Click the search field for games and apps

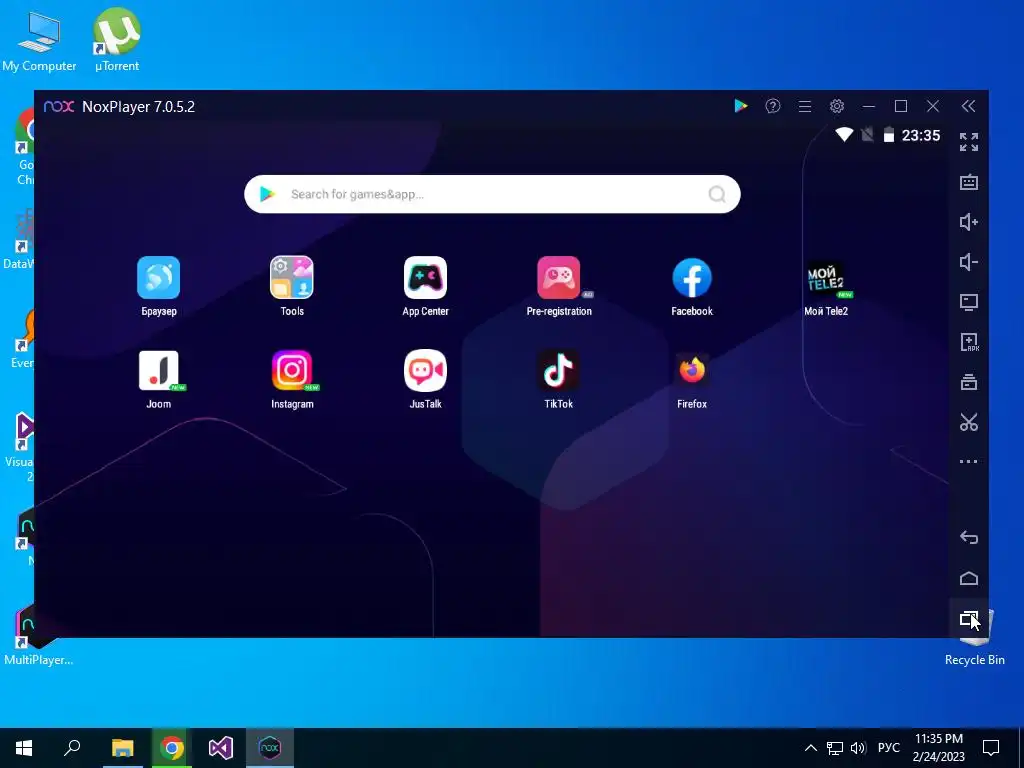(492, 194)
